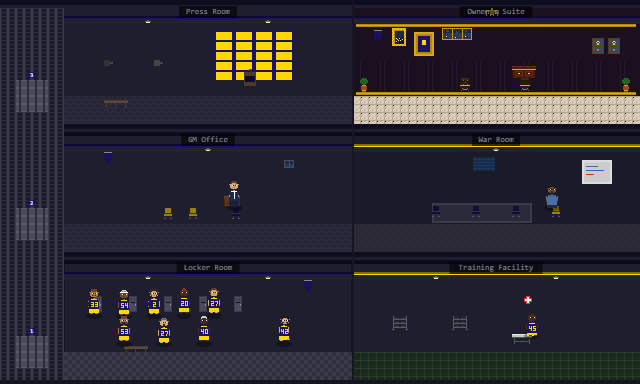Select player number 40
The image size is (640, 384).
(x=204, y=330)
